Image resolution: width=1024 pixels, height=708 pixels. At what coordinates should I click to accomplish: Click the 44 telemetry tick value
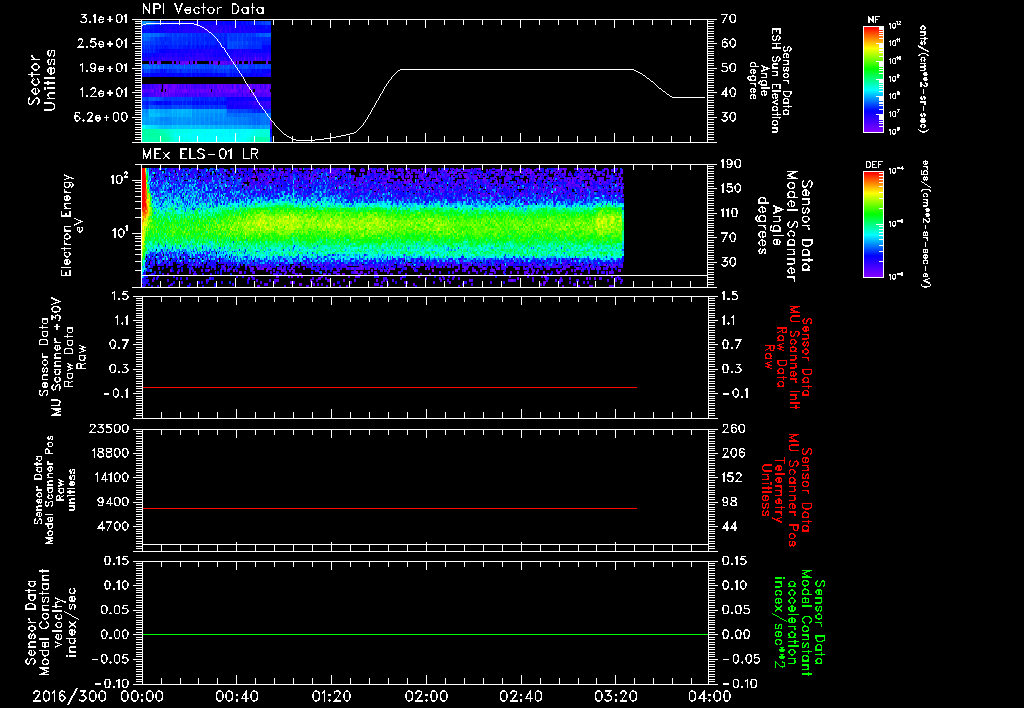729,526
